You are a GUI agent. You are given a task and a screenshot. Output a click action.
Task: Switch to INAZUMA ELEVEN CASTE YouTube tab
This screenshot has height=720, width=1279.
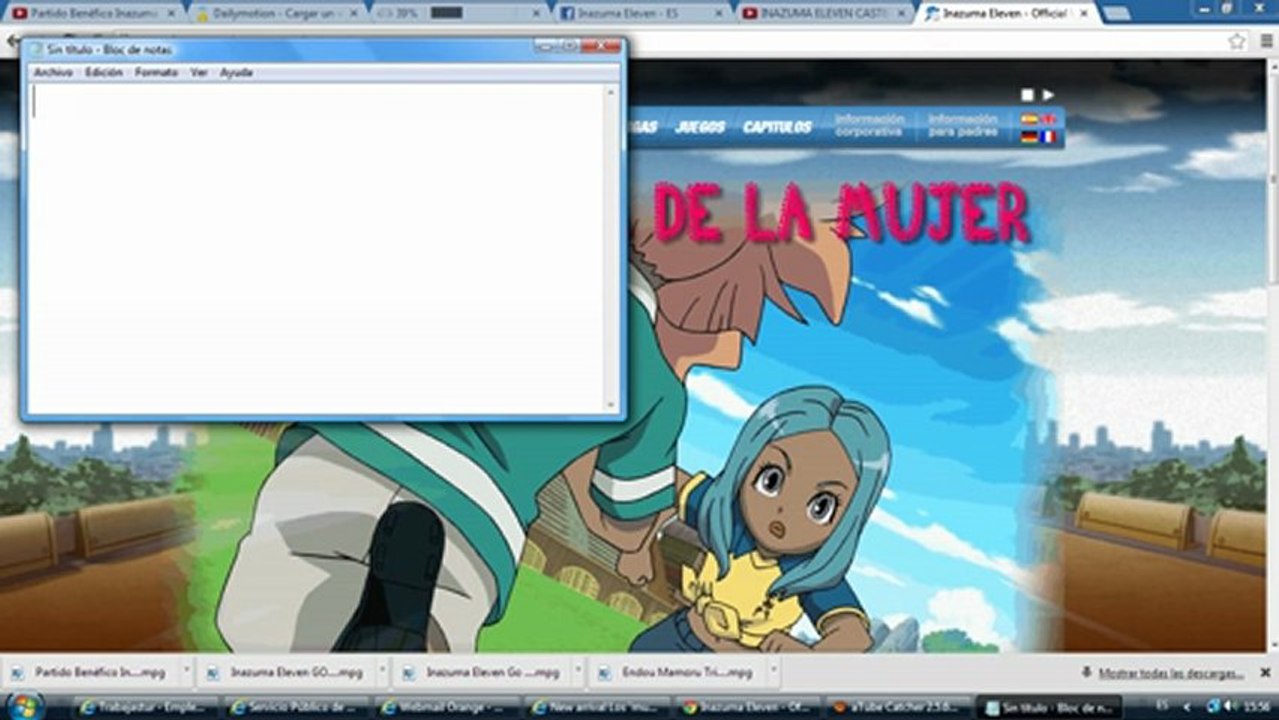tap(824, 13)
